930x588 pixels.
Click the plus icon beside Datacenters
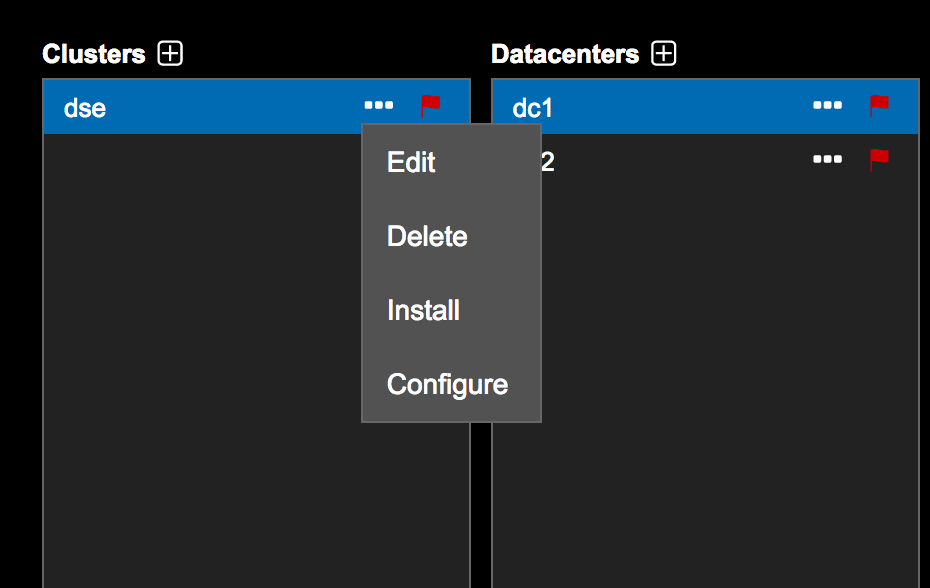(x=663, y=53)
